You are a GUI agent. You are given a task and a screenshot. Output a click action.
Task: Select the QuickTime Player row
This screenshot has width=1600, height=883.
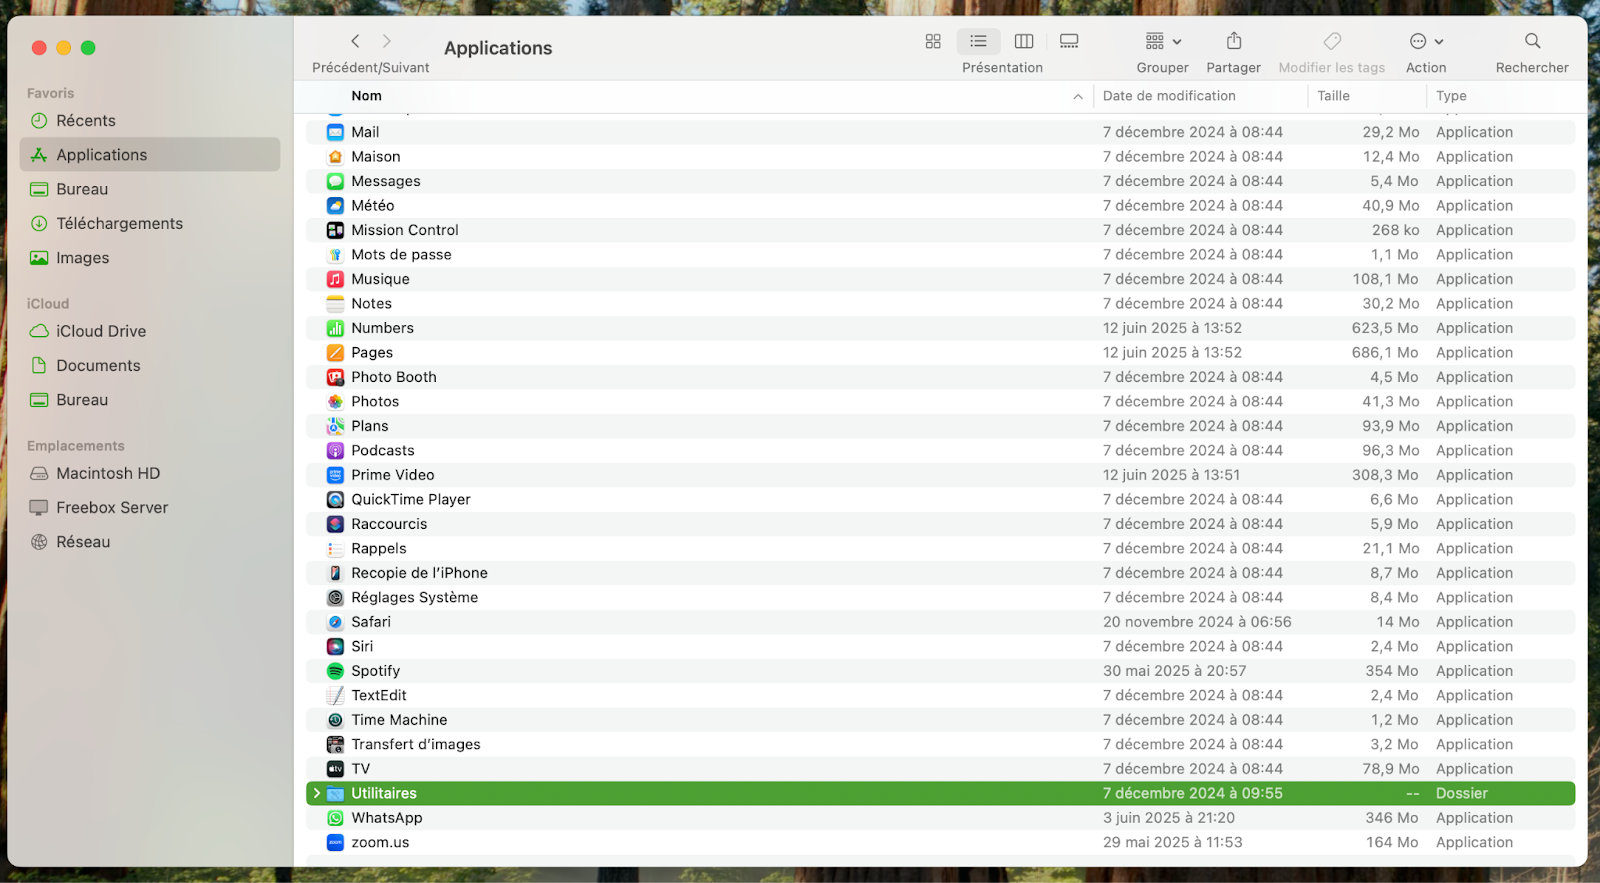pos(410,499)
